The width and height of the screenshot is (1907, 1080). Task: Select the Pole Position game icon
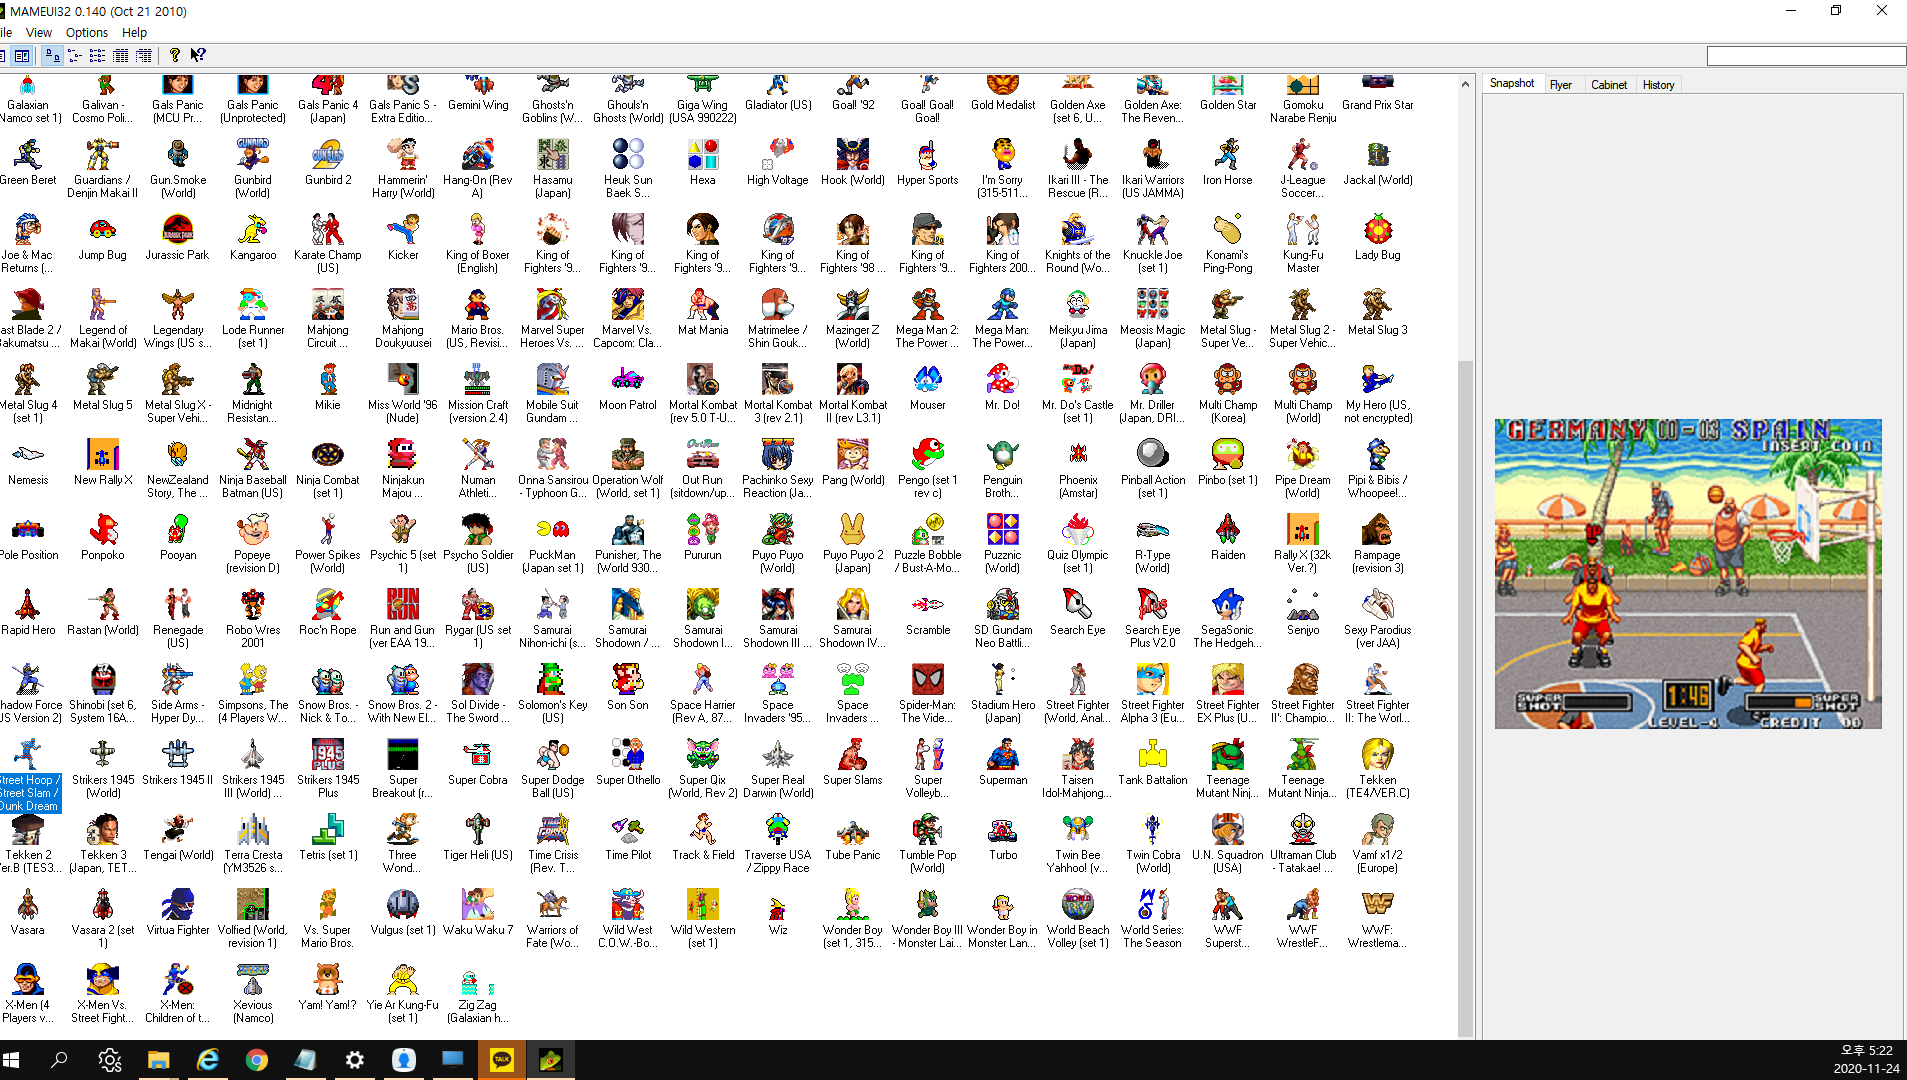pos(28,530)
